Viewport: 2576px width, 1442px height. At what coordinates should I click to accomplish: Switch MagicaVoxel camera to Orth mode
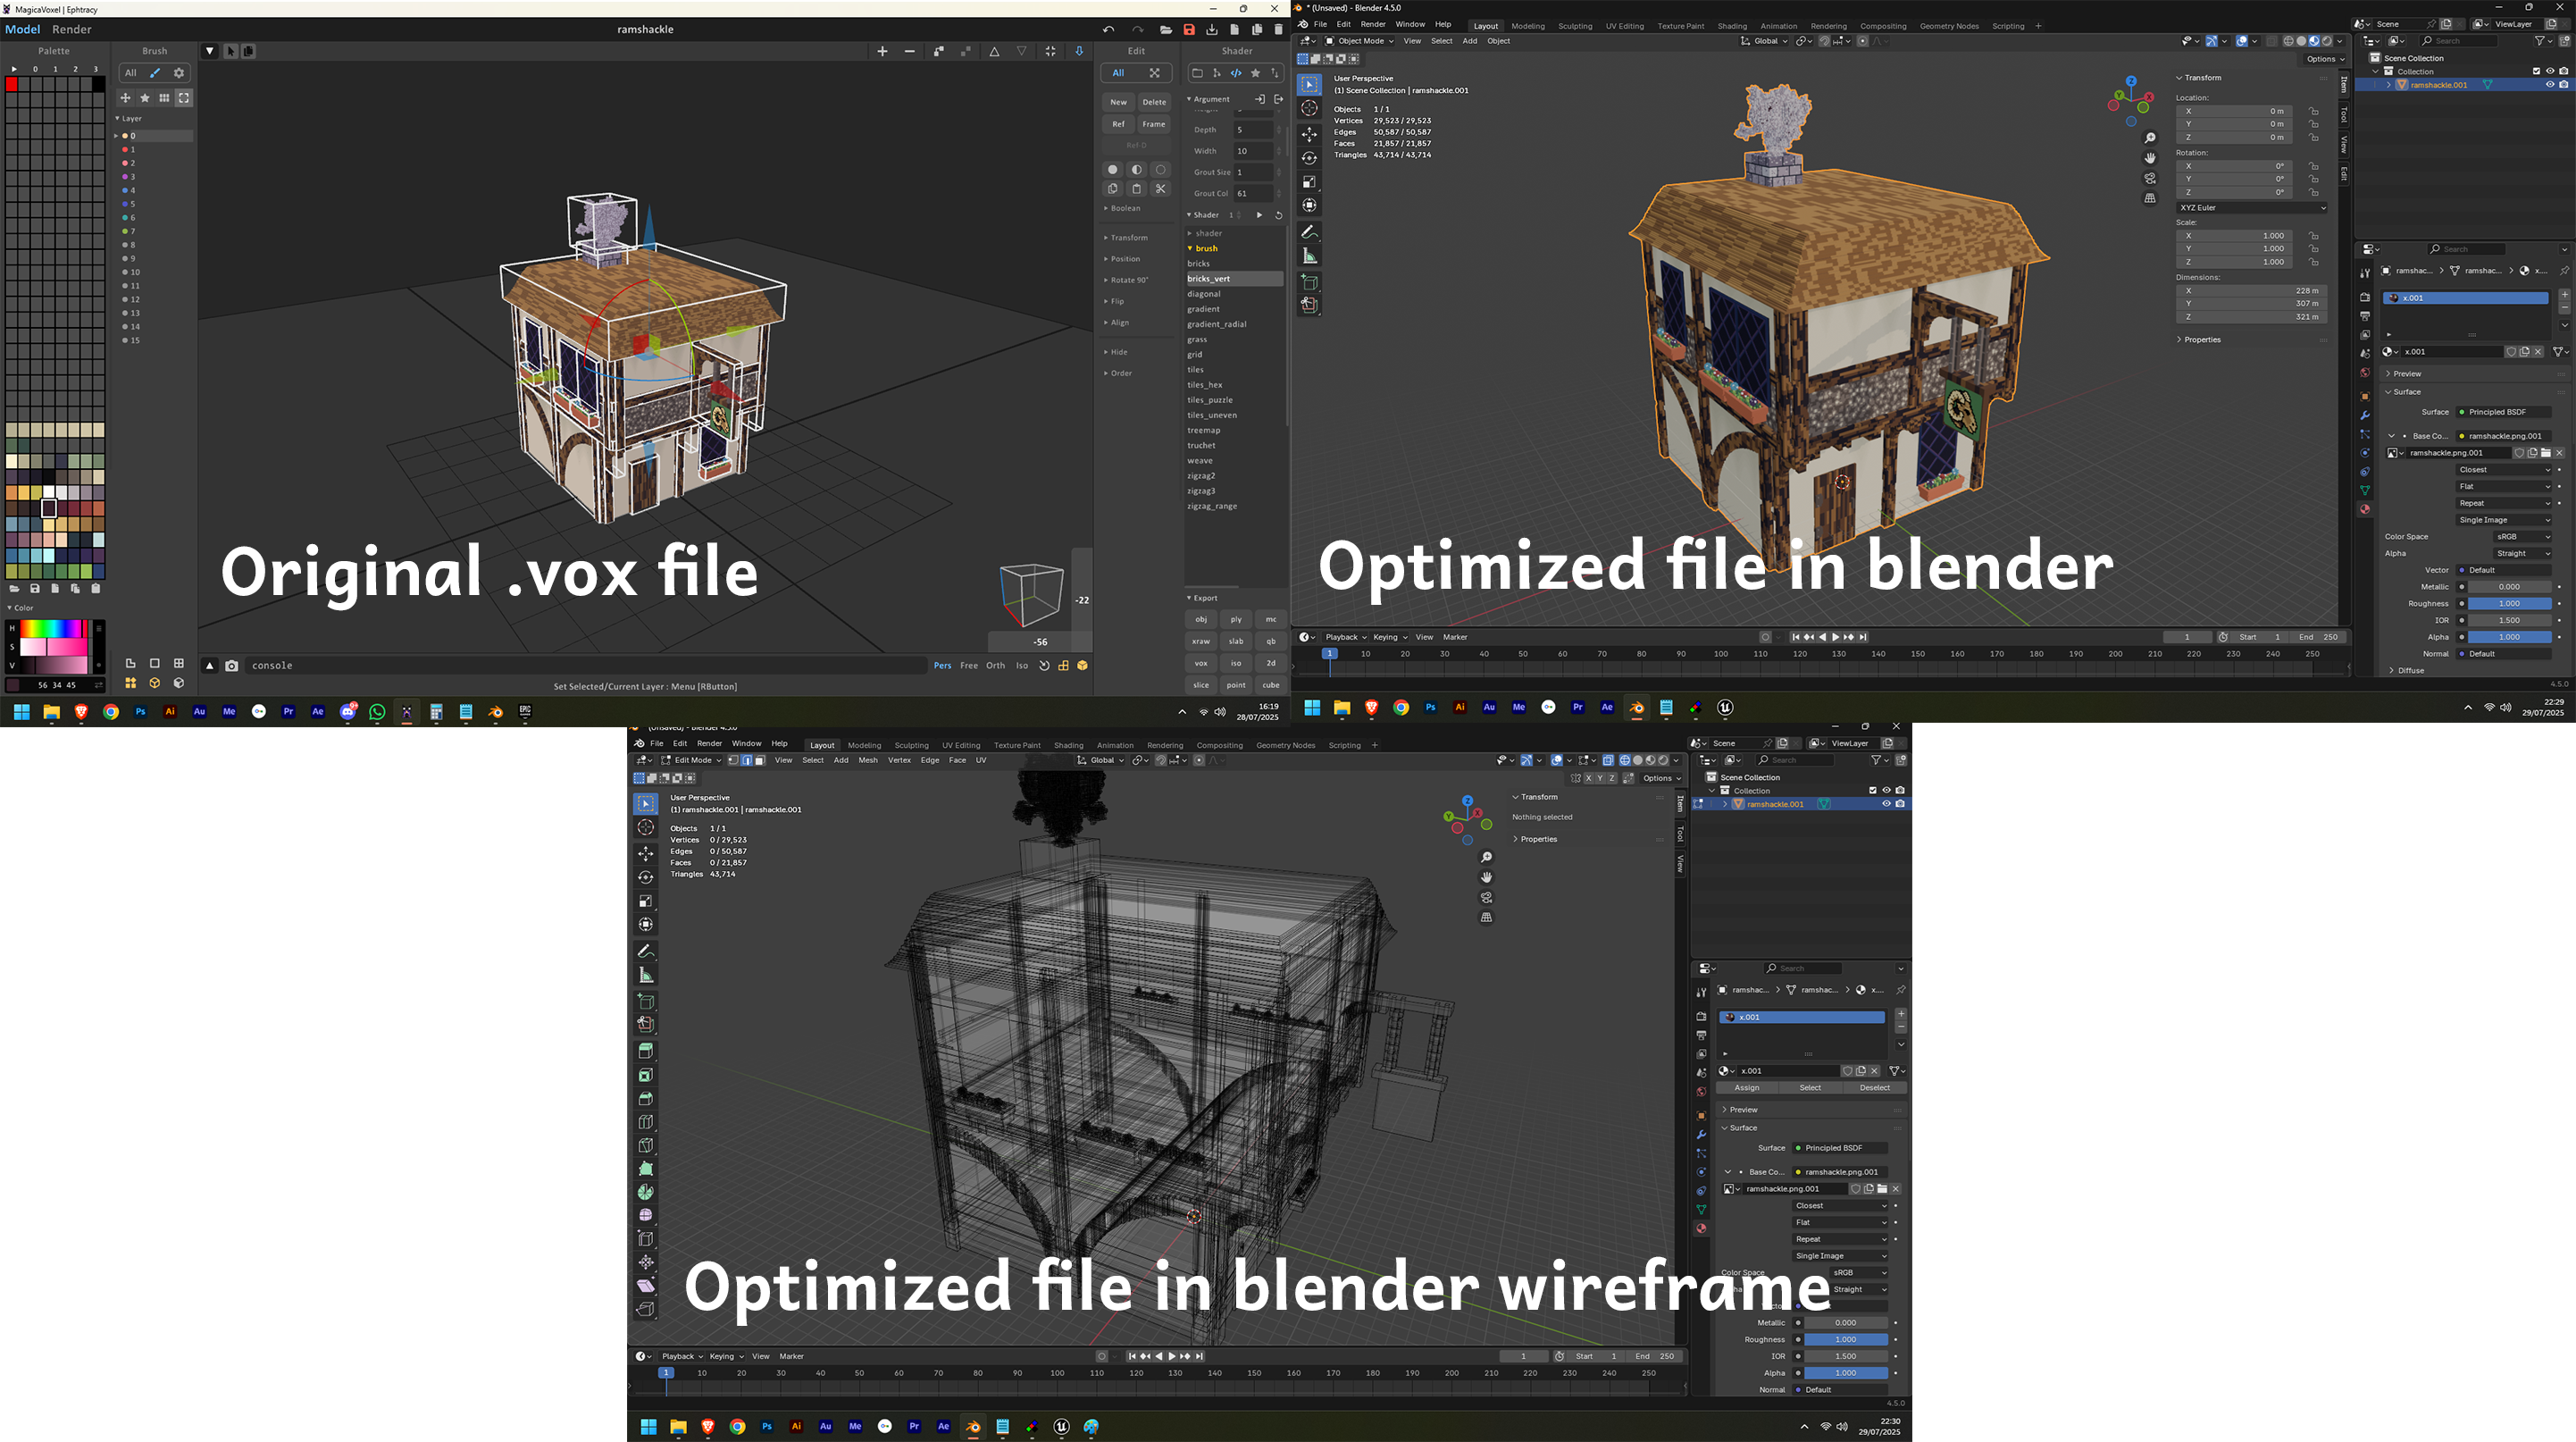(x=995, y=666)
